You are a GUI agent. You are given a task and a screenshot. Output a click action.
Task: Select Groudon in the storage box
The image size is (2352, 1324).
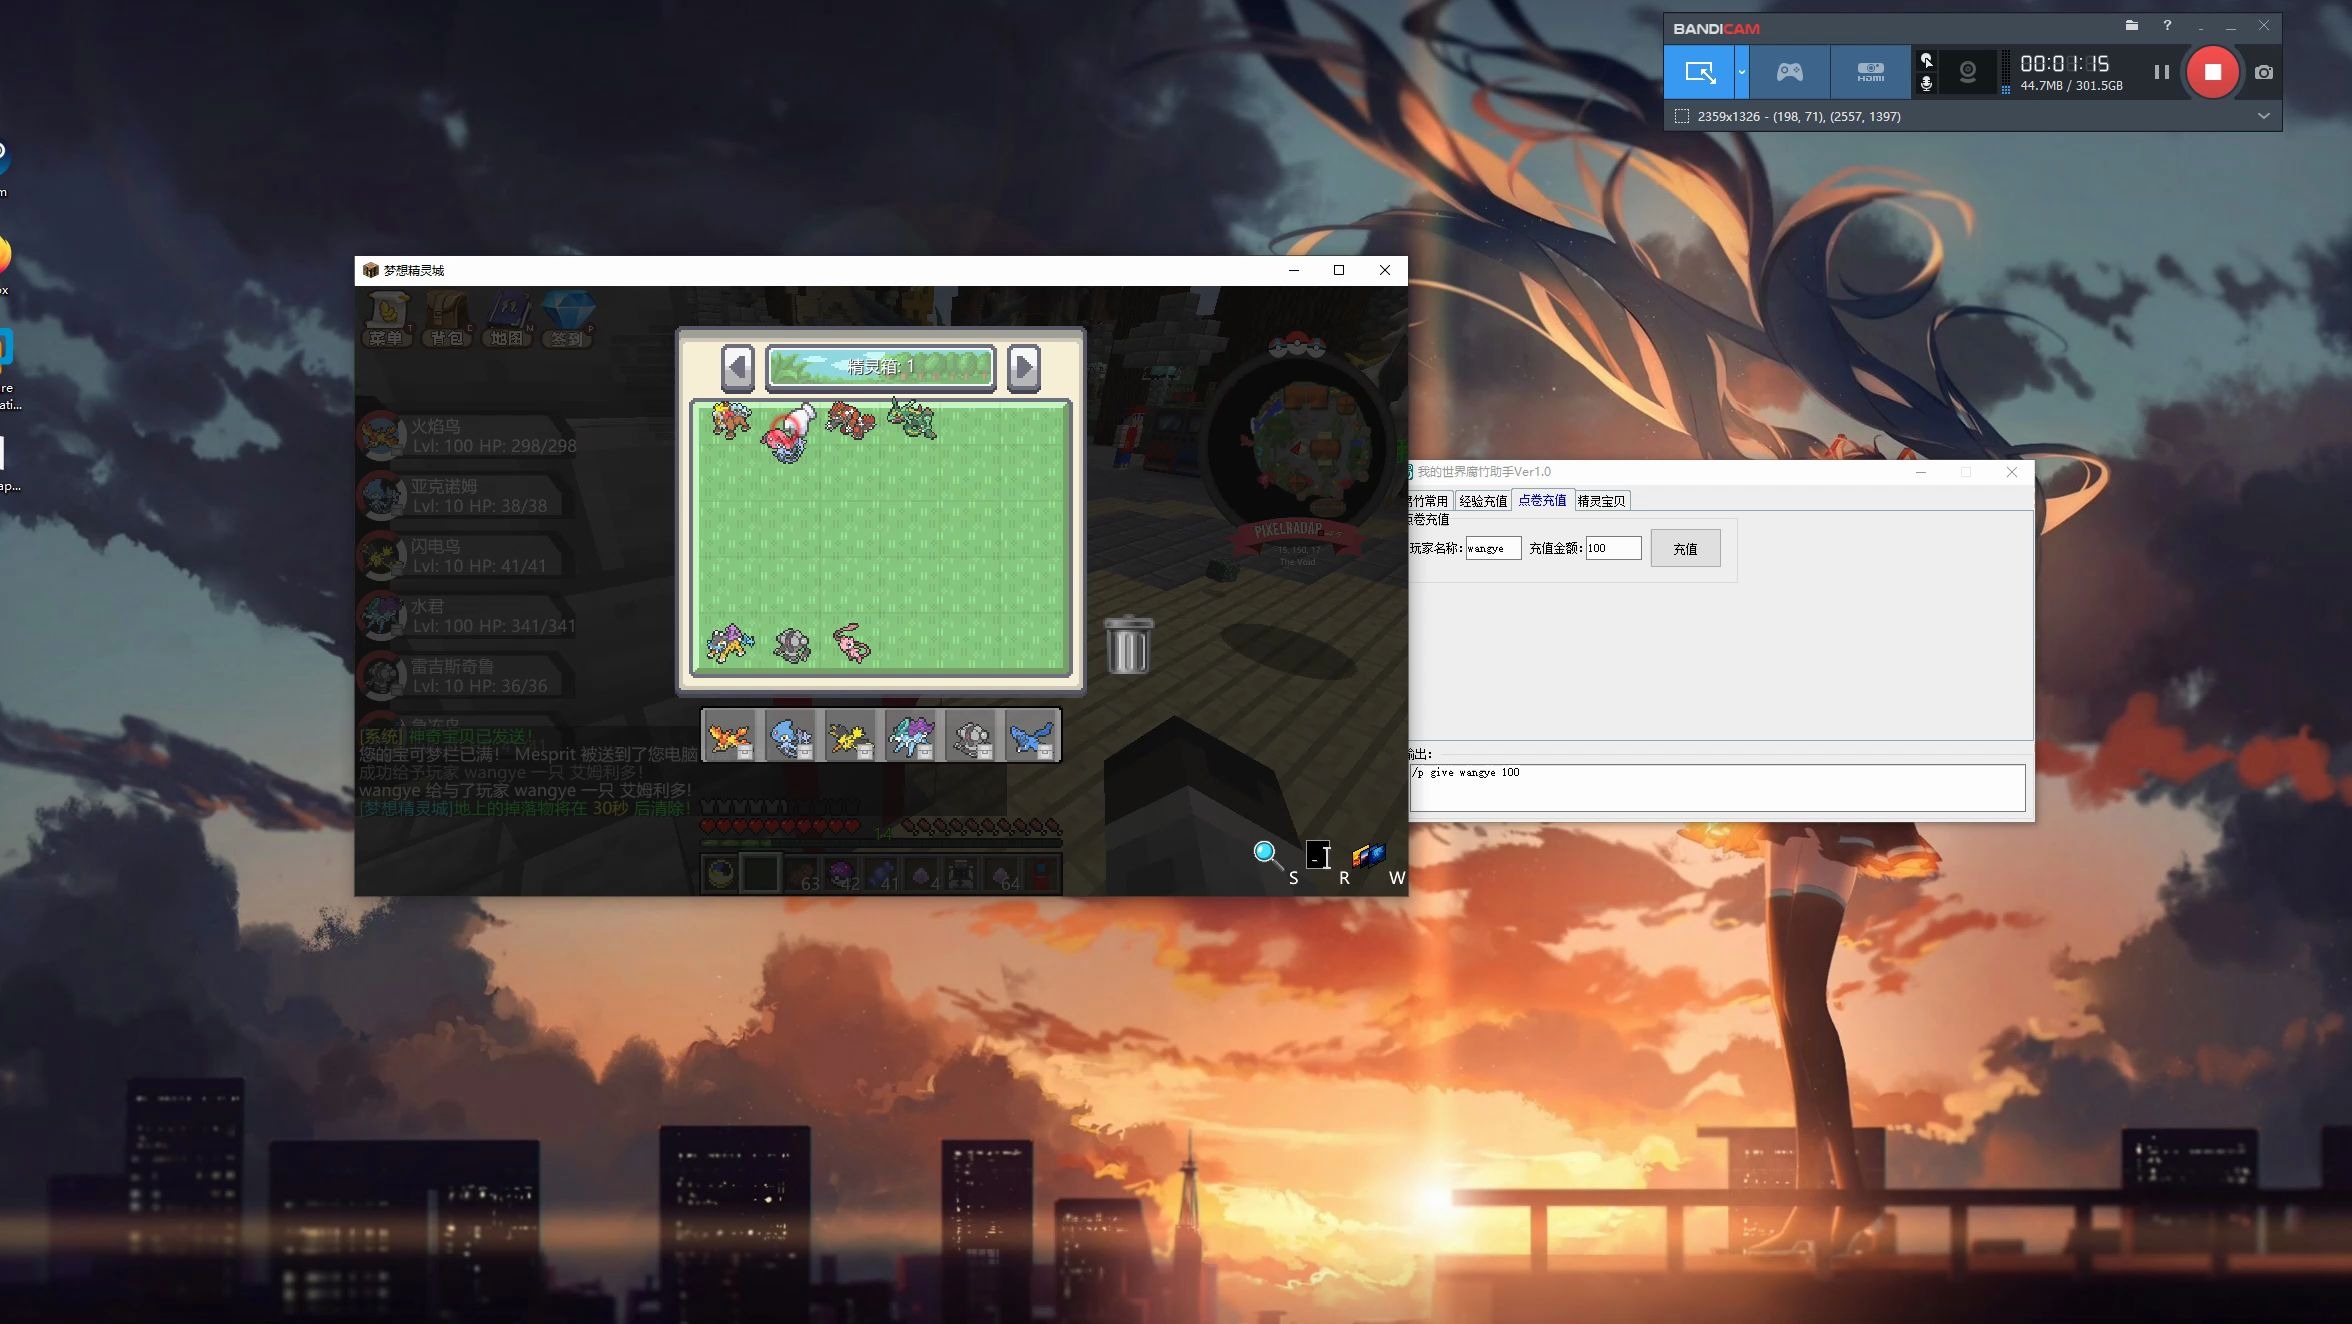pos(851,420)
